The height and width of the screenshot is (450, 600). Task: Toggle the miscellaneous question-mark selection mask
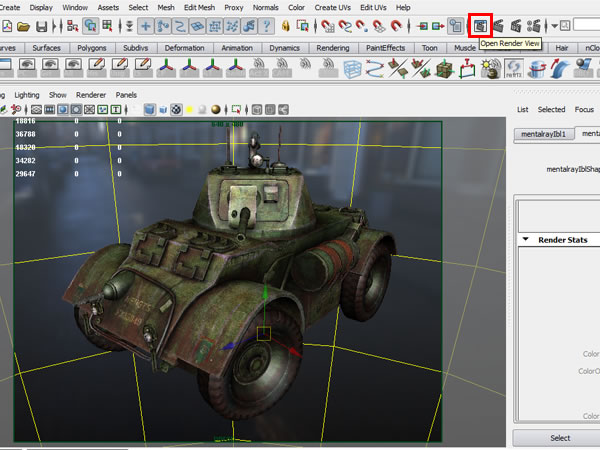point(266,26)
